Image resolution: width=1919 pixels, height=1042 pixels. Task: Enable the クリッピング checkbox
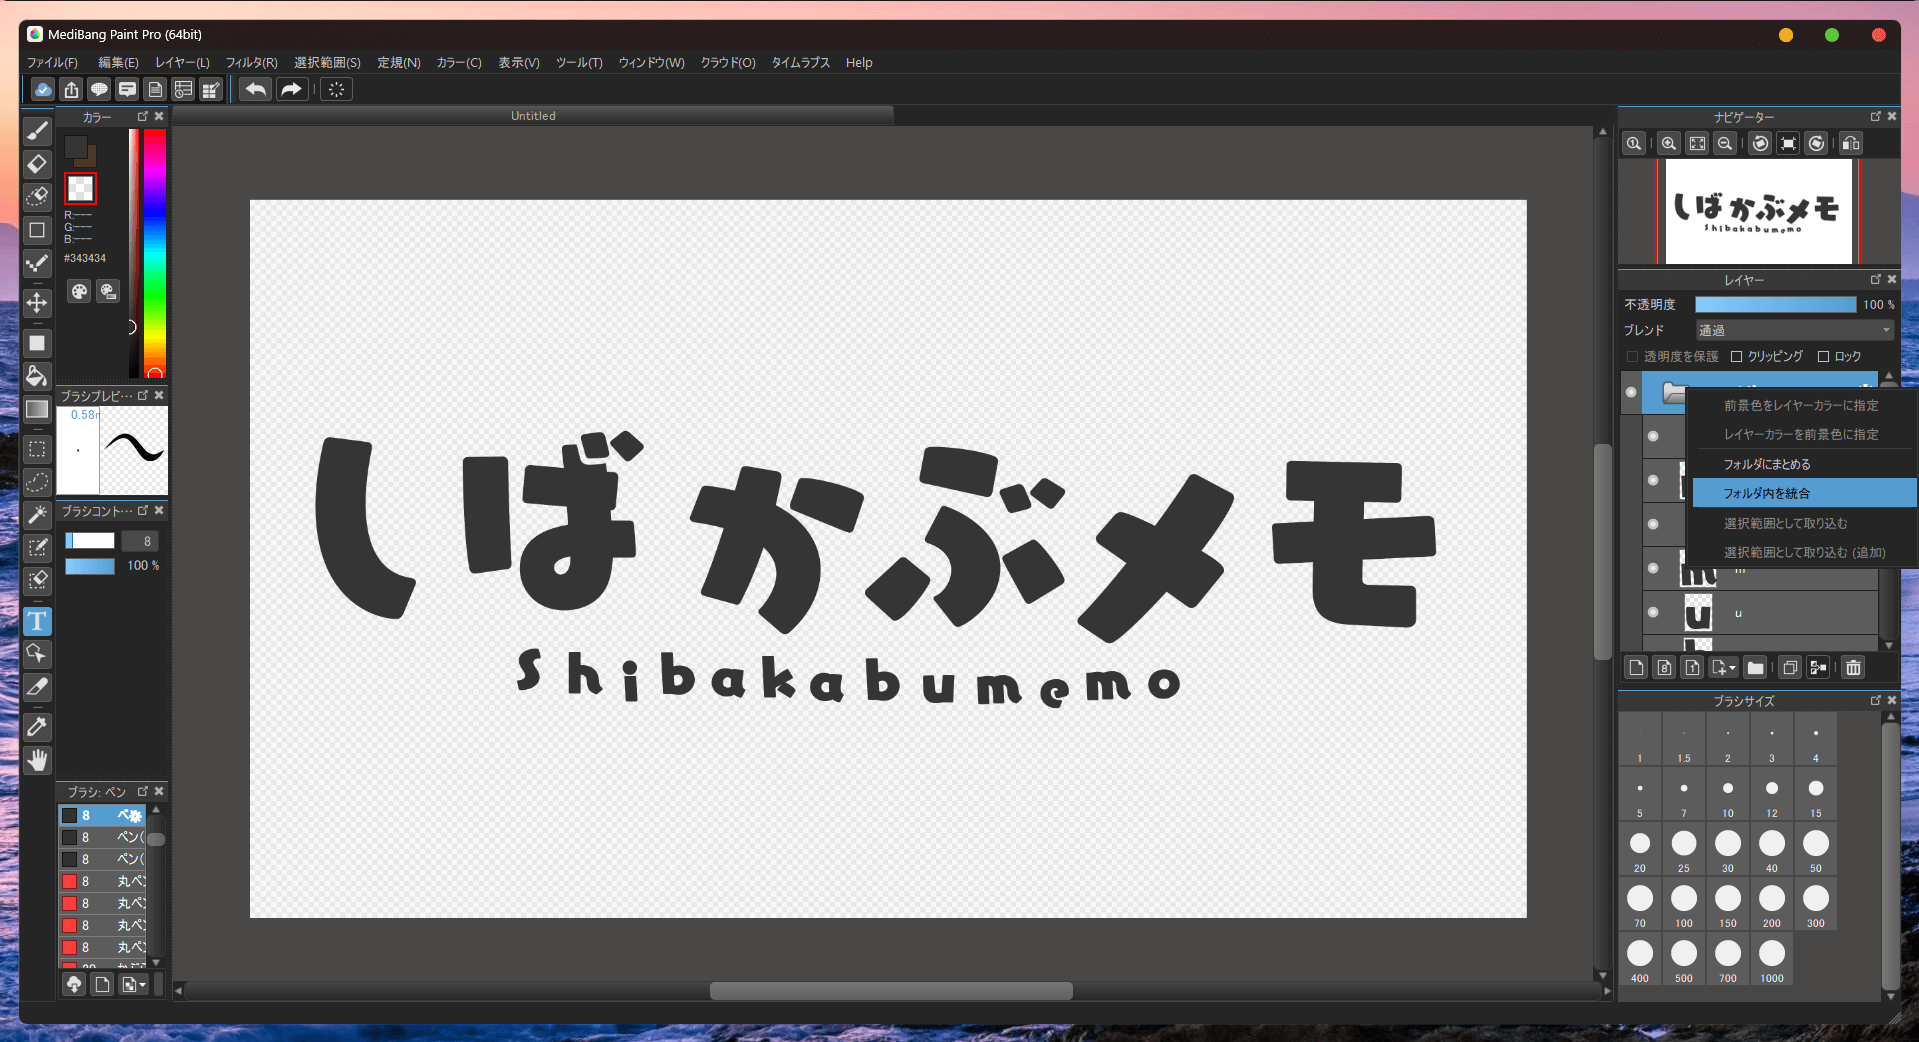click(1737, 357)
